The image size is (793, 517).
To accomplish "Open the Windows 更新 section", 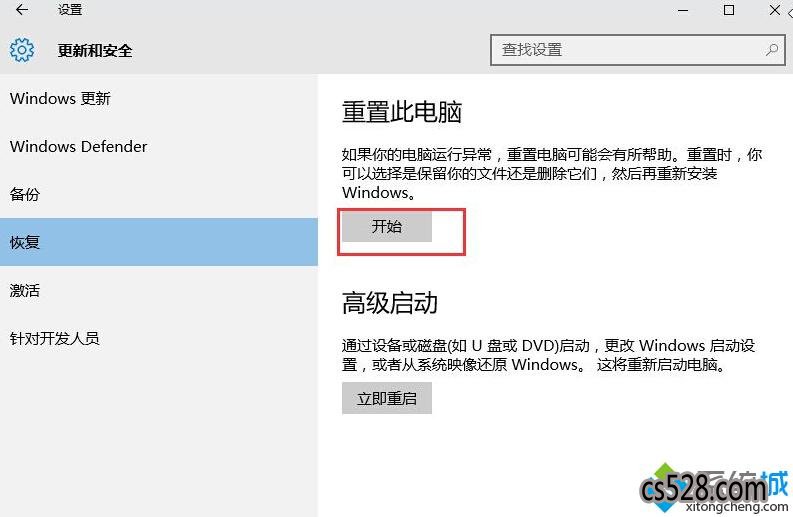I will (159, 98).
